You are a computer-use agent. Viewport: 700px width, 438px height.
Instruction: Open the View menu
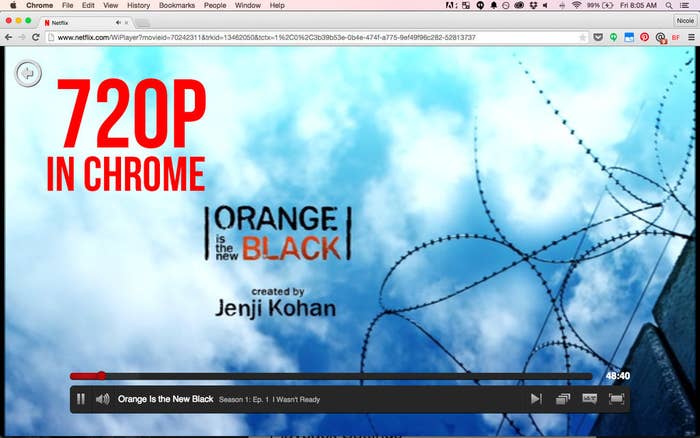(x=110, y=5)
